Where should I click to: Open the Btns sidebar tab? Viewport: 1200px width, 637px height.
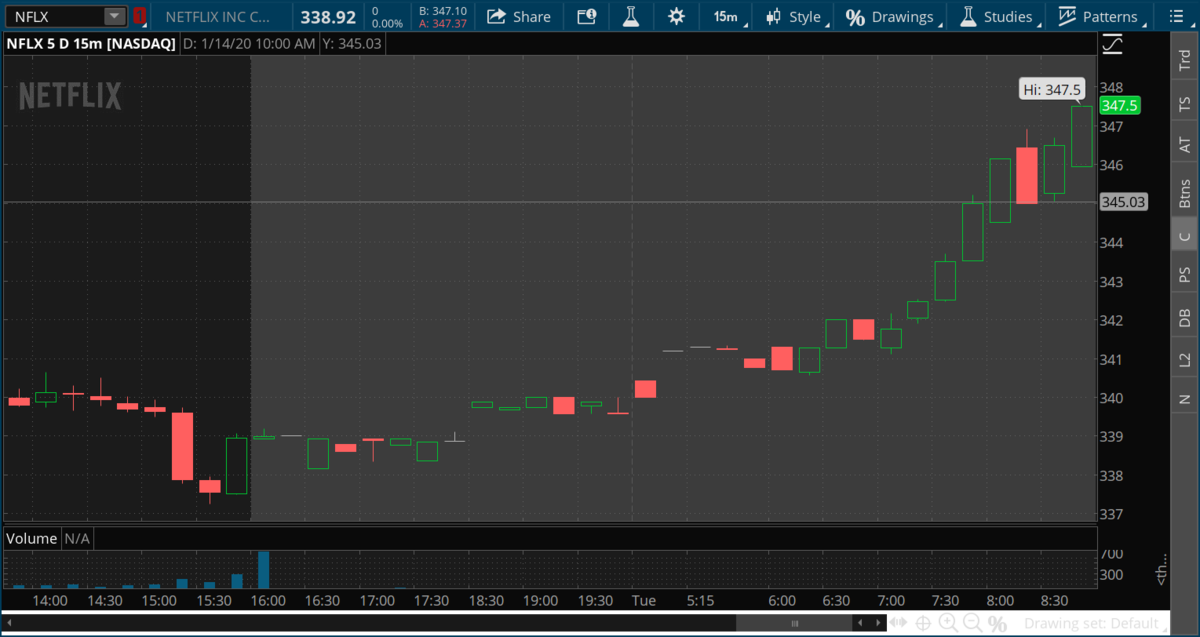[x=1185, y=192]
